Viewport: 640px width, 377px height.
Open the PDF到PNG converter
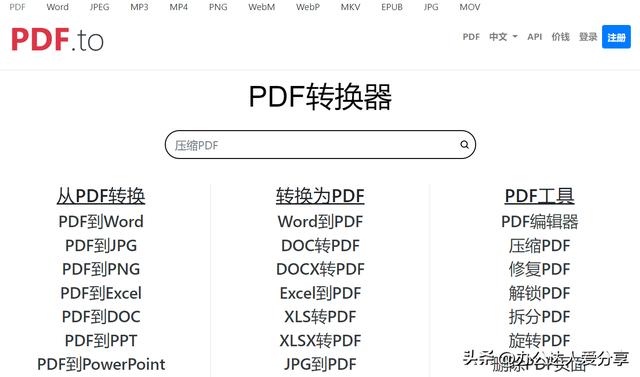101,269
